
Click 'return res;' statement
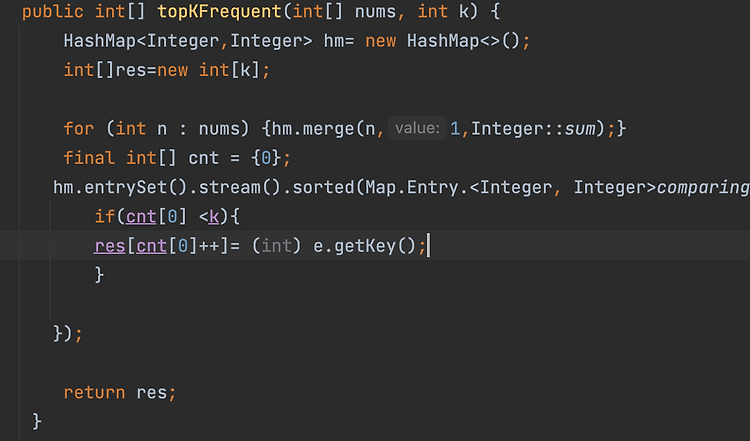[120, 393]
